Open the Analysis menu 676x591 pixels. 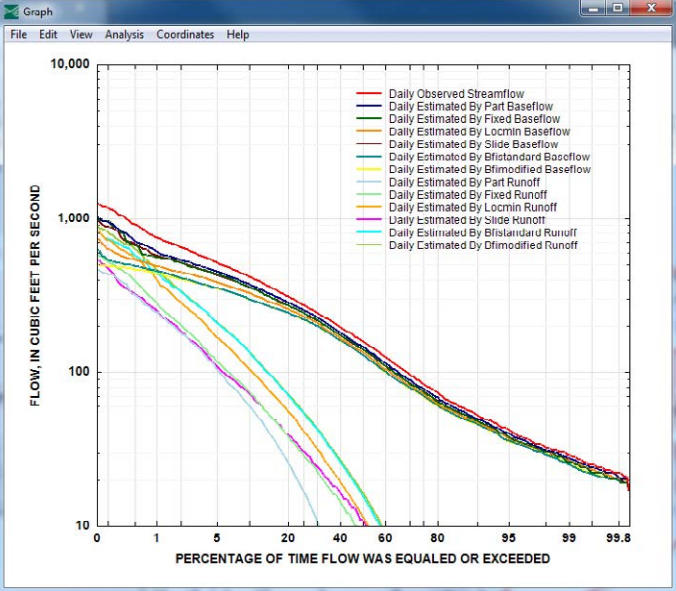(124, 34)
